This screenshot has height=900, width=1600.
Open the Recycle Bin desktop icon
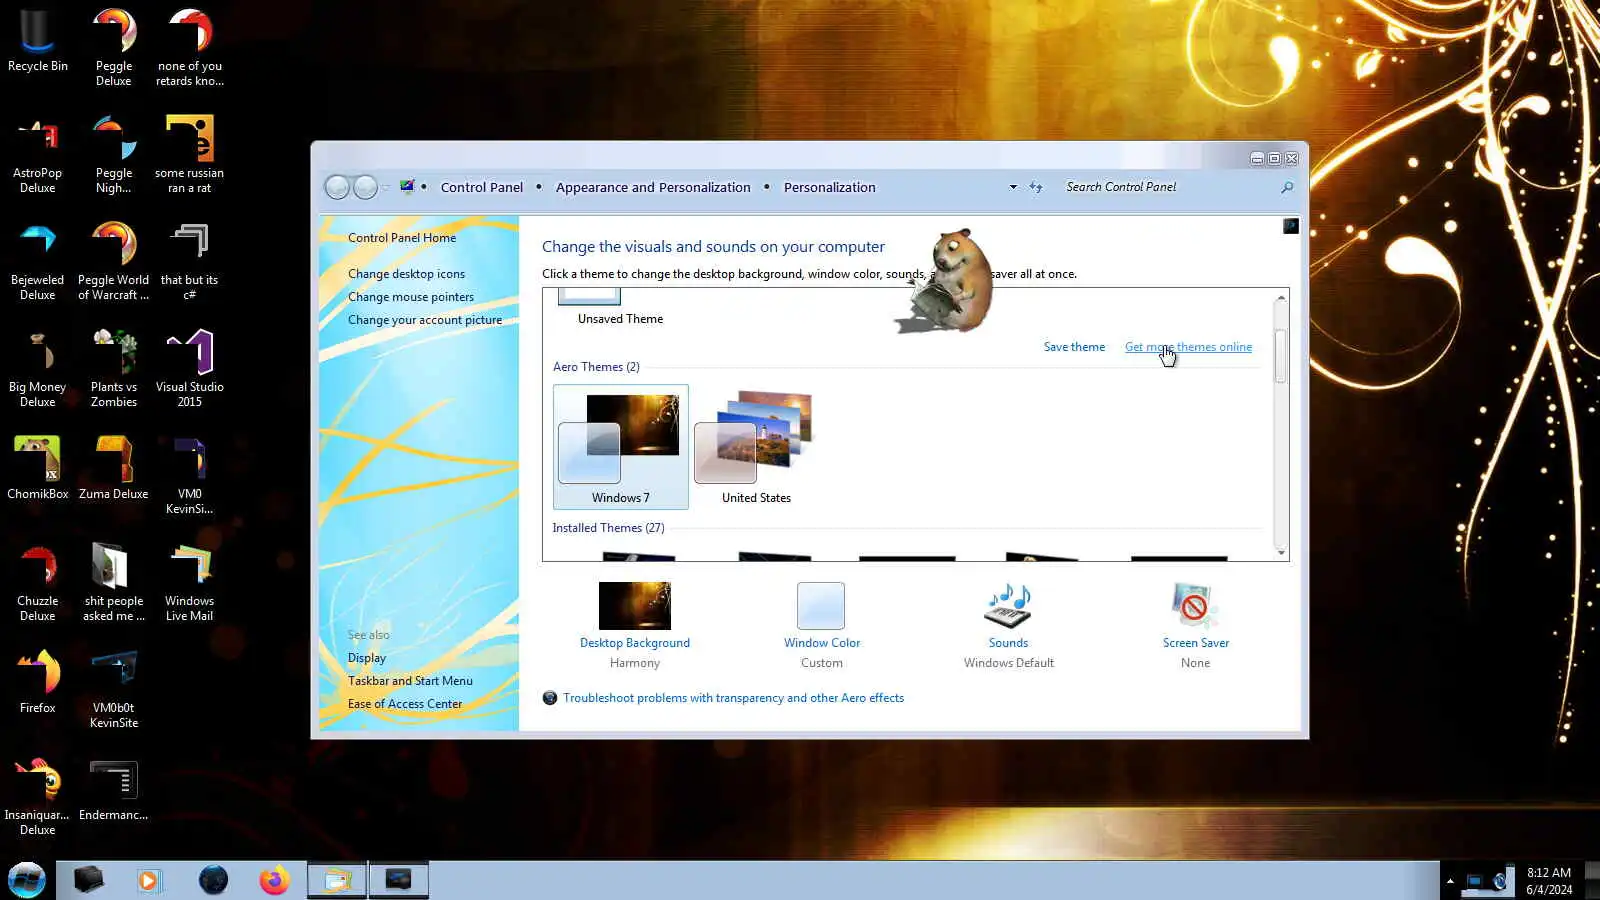[x=38, y=42]
